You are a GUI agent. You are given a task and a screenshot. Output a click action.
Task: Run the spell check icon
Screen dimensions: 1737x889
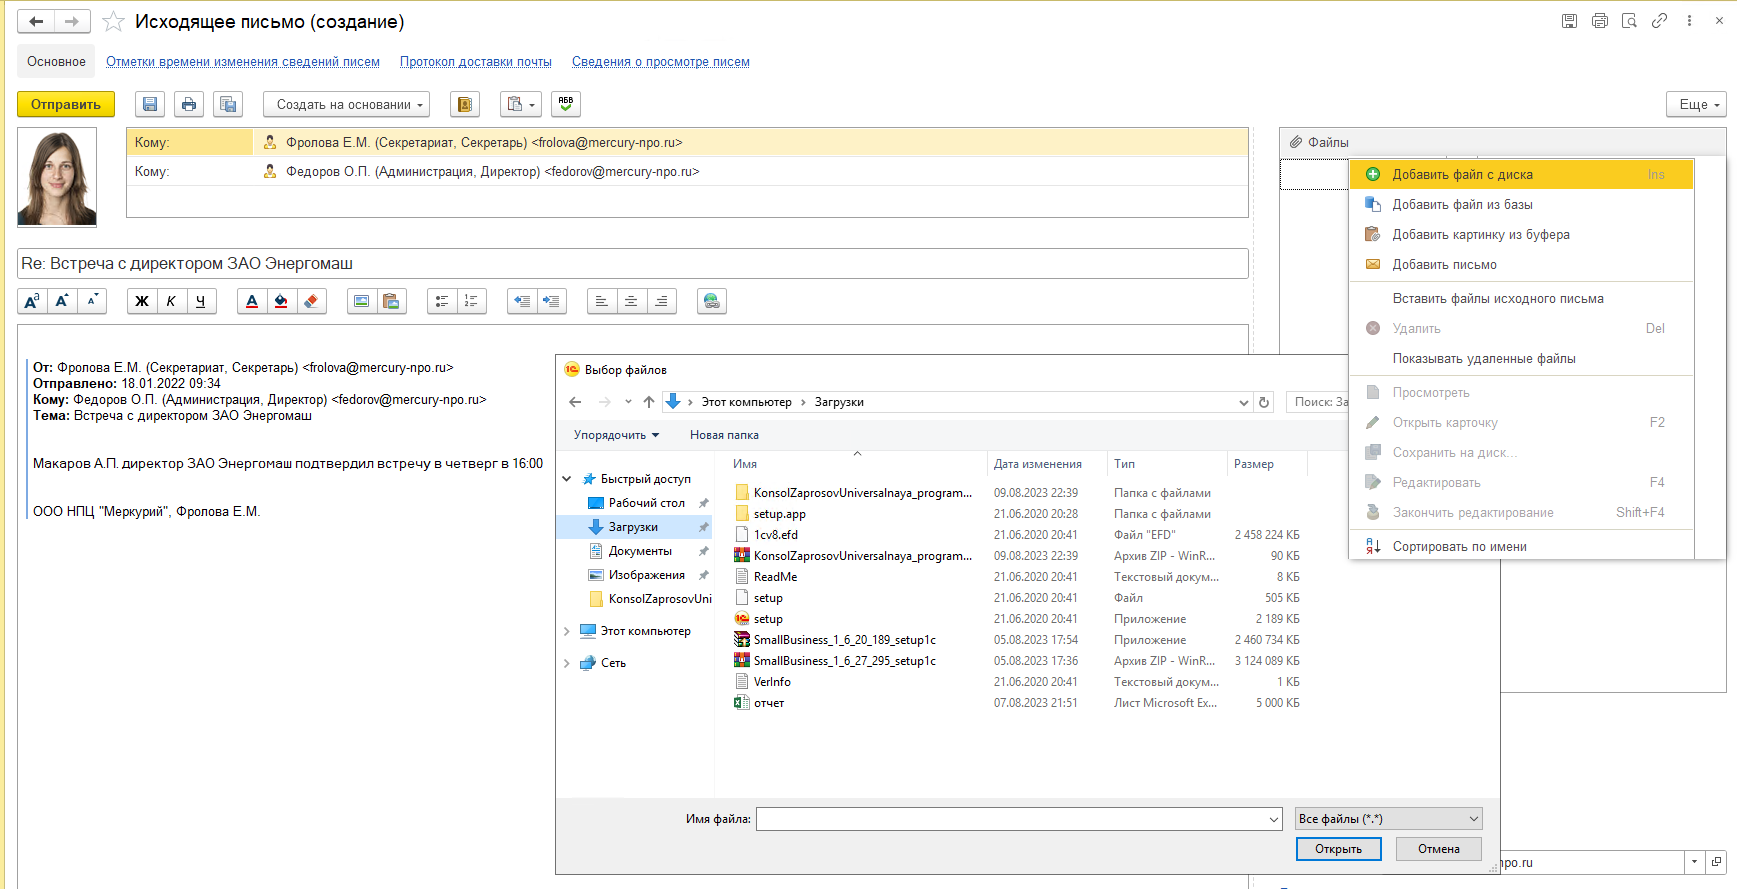click(x=565, y=104)
